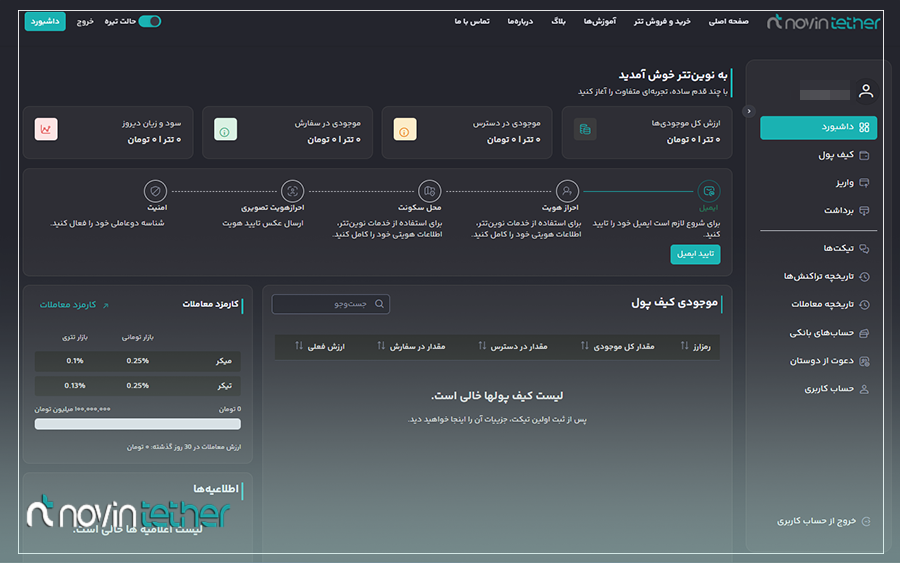Open the داشبورد sidebar item
Screen dimensions: 900x563
pyautogui.click(x=818, y=127)
